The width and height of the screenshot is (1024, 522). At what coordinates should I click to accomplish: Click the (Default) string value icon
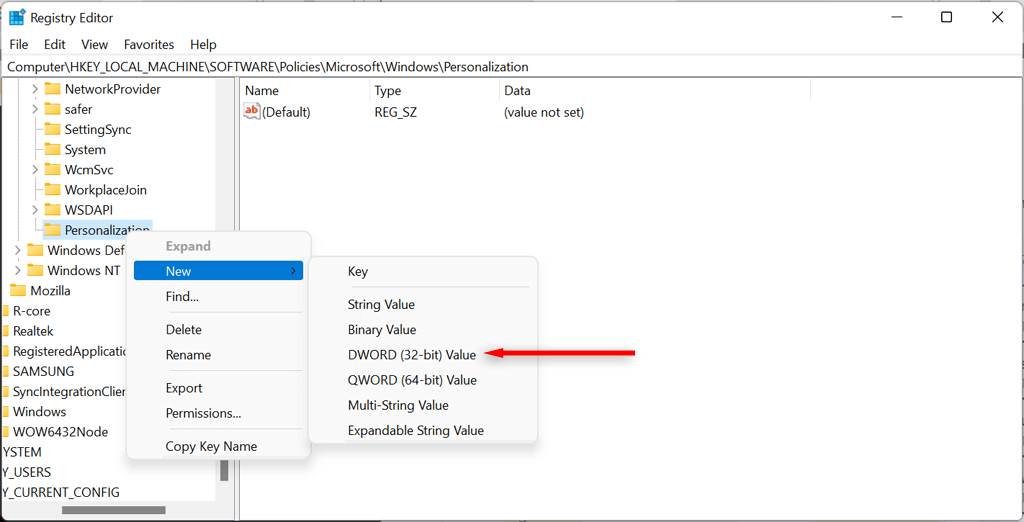coord(252,112)
